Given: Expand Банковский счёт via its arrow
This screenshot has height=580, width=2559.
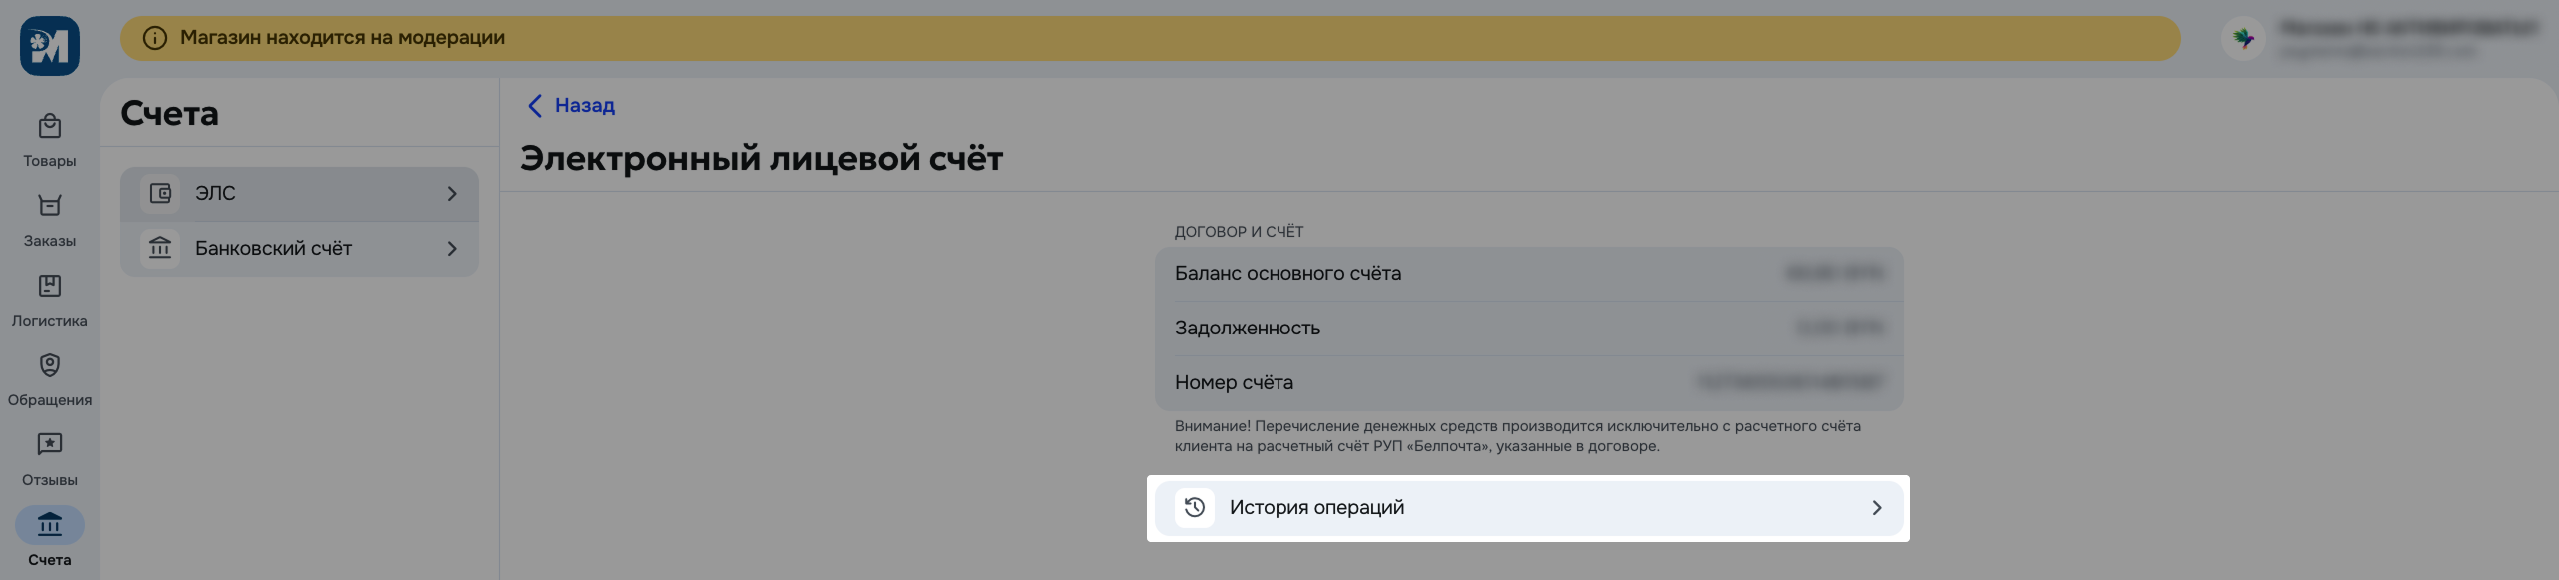Looking at the screenshot, I should (453, 248).
